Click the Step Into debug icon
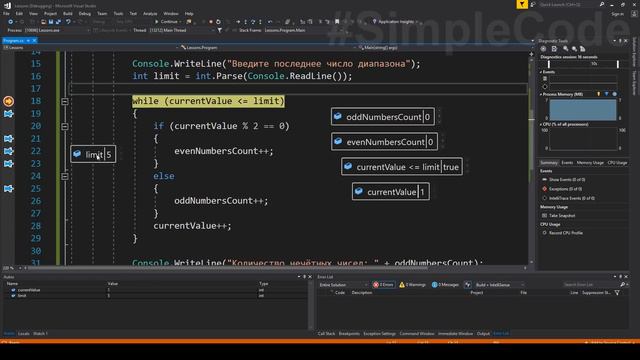Image resolution: width=640 pixels, height=360 pixels. [245, 22]
